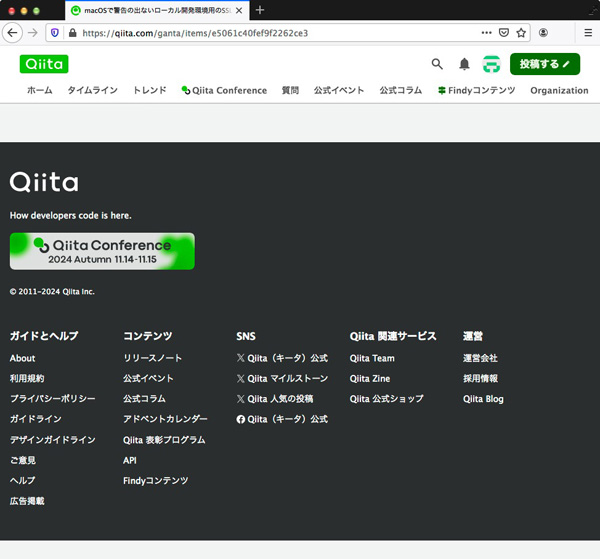Viewport: 600px width, 559px height.
Task: Open Firefox hamburger menu
Action: coord(588,32)
